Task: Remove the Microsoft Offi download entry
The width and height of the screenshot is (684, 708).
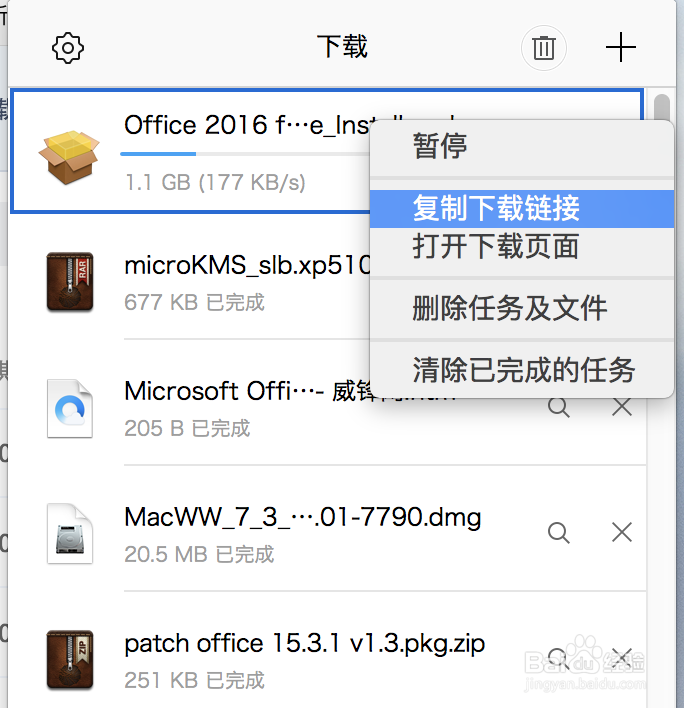Action: tap(622, 407)
